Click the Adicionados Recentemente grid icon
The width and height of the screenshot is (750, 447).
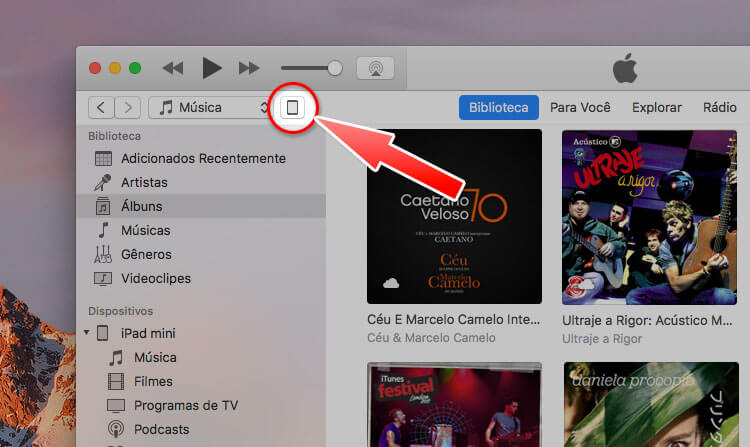click(103, 158)
